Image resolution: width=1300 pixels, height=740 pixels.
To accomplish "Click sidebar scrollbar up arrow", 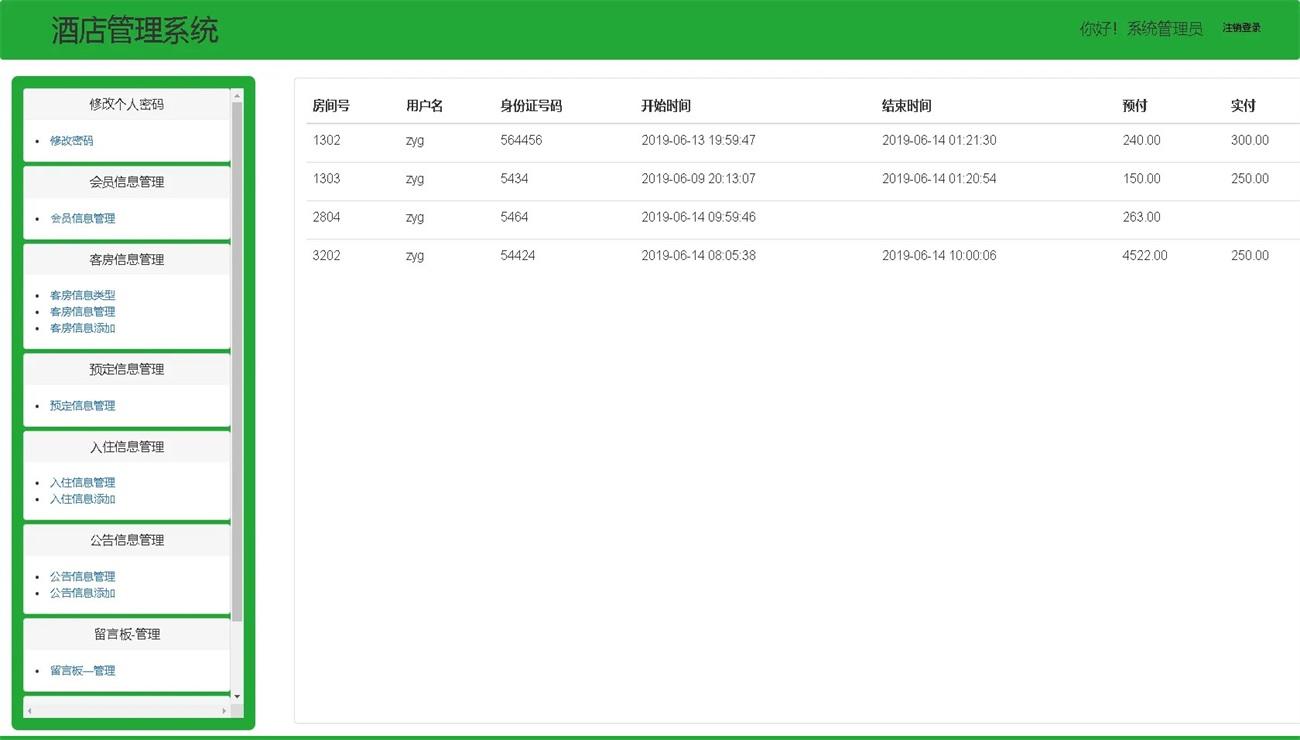I will pos(237,96).
